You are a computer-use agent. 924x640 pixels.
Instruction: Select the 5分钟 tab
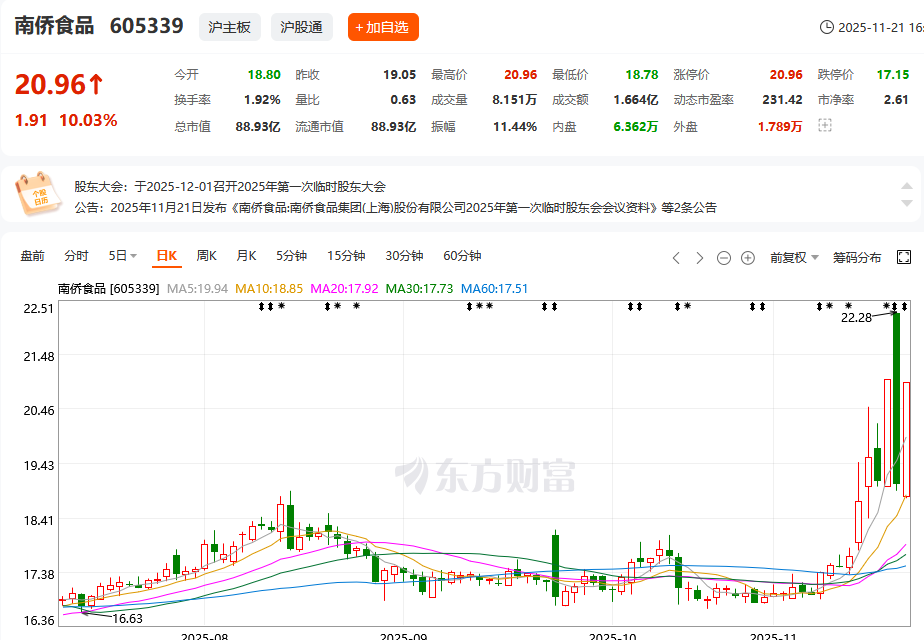pos(291,256)
